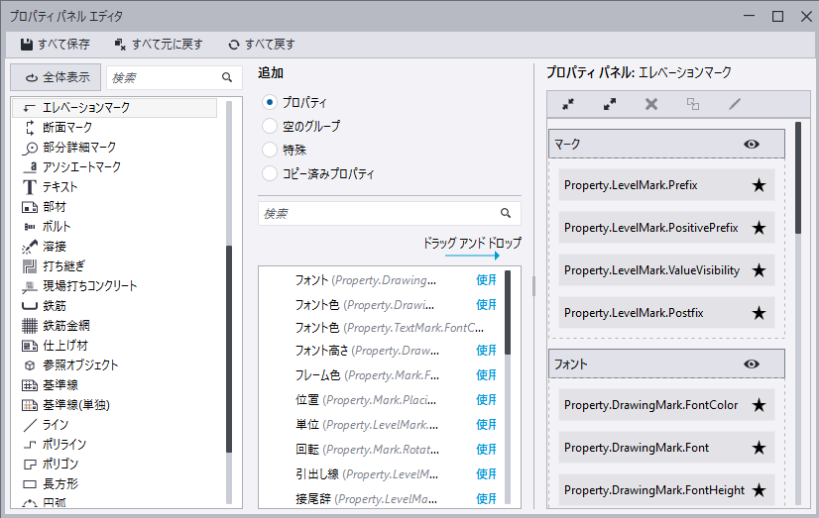819x518 pixels.
Task: Select 現場打ちコンクリート icon entry
Action: pos(29,286)
